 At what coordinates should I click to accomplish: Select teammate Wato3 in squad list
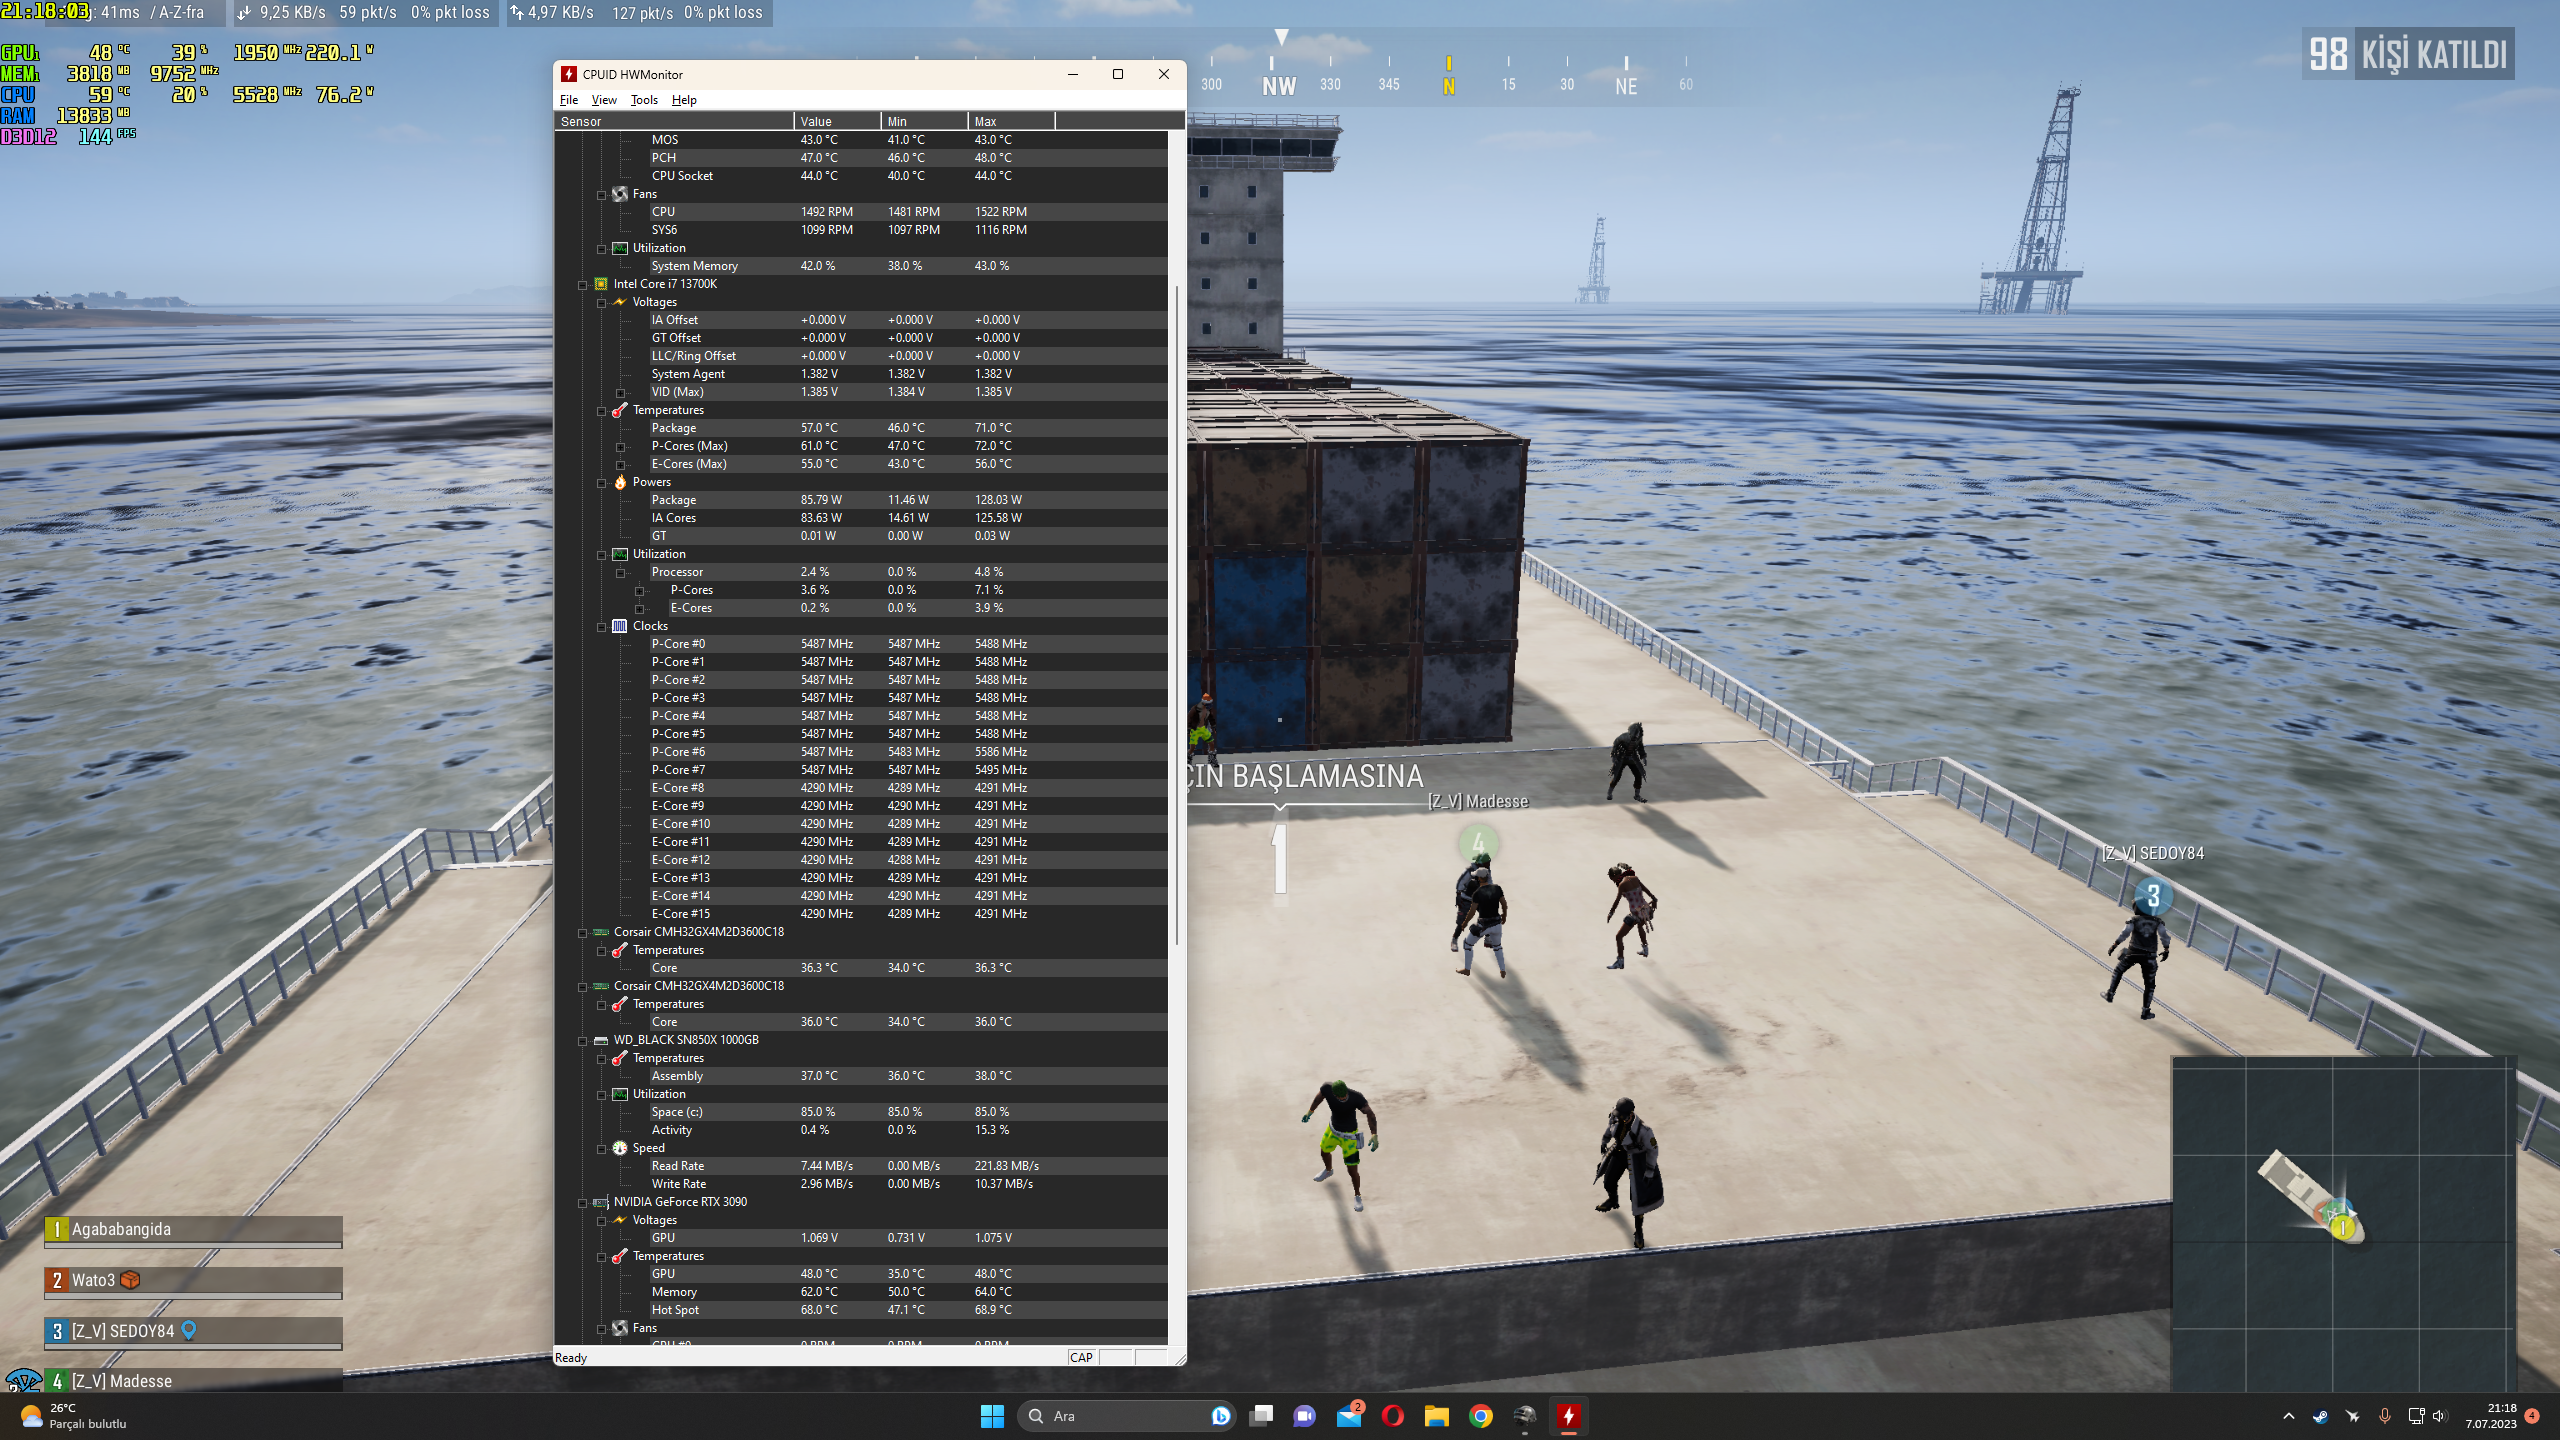(193, 1281)
